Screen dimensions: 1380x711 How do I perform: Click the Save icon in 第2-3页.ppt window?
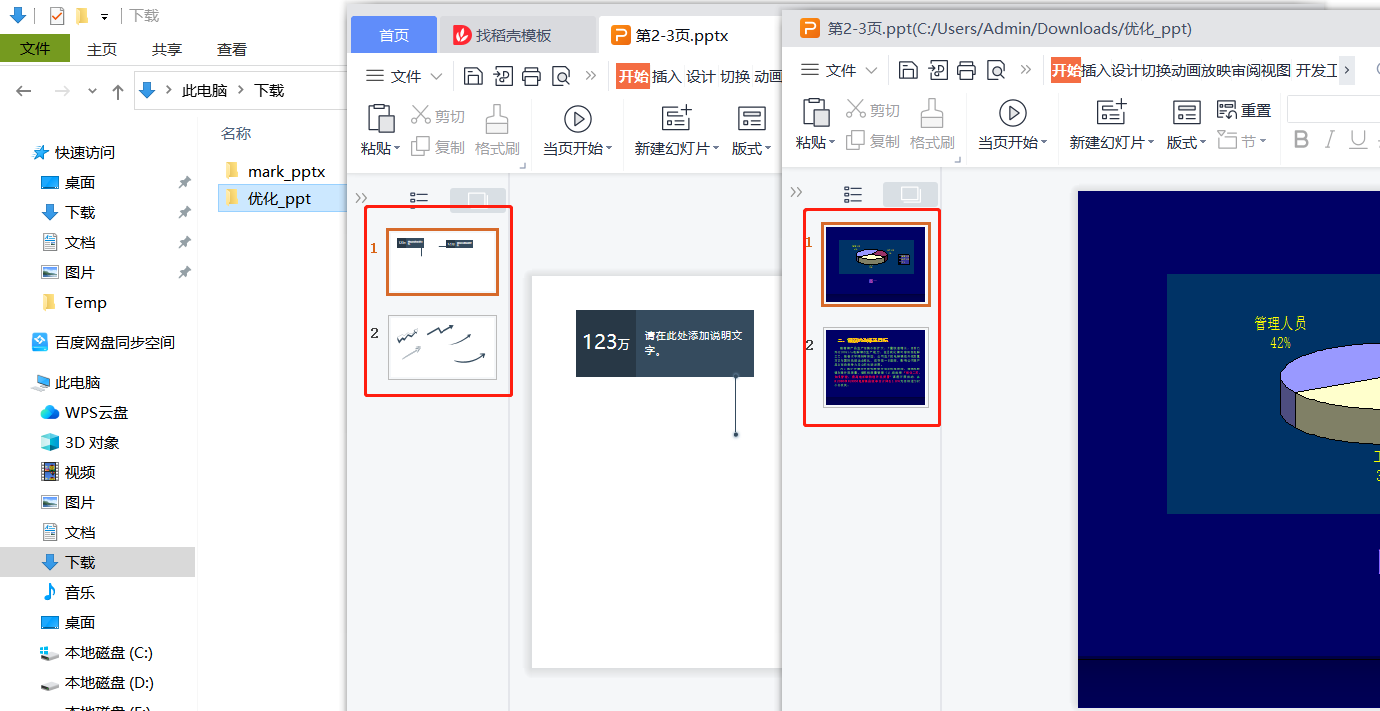908,70
